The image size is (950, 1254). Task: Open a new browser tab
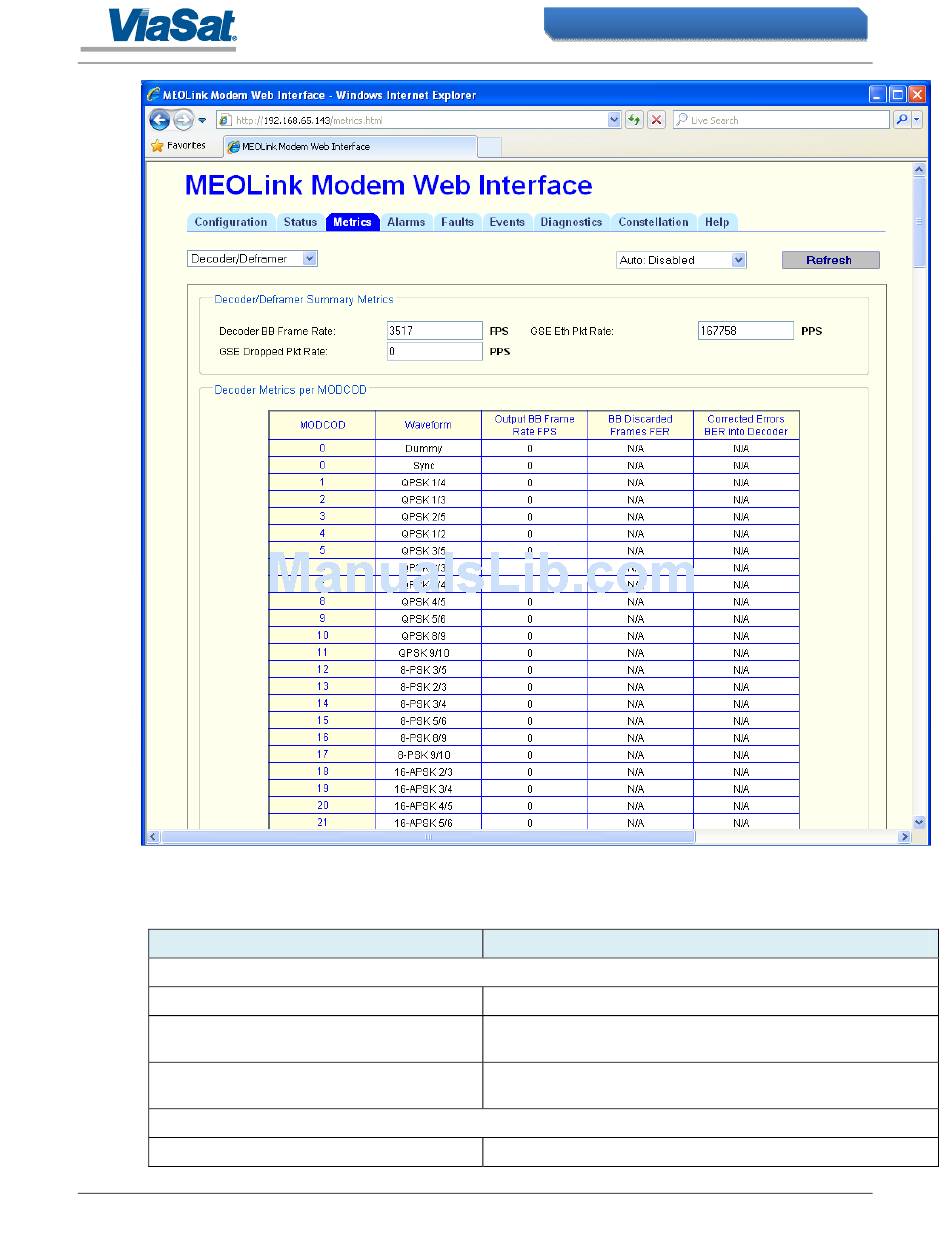tap(490, 147)
